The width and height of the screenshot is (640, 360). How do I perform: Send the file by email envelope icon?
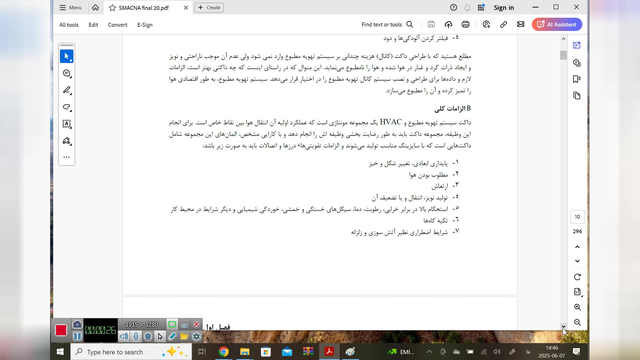520,24
